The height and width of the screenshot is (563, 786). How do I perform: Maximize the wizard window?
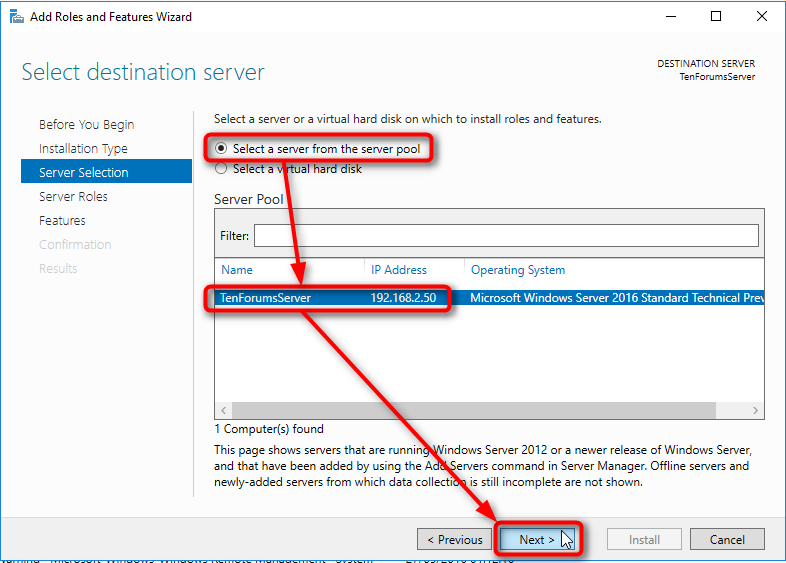(716, 16)
